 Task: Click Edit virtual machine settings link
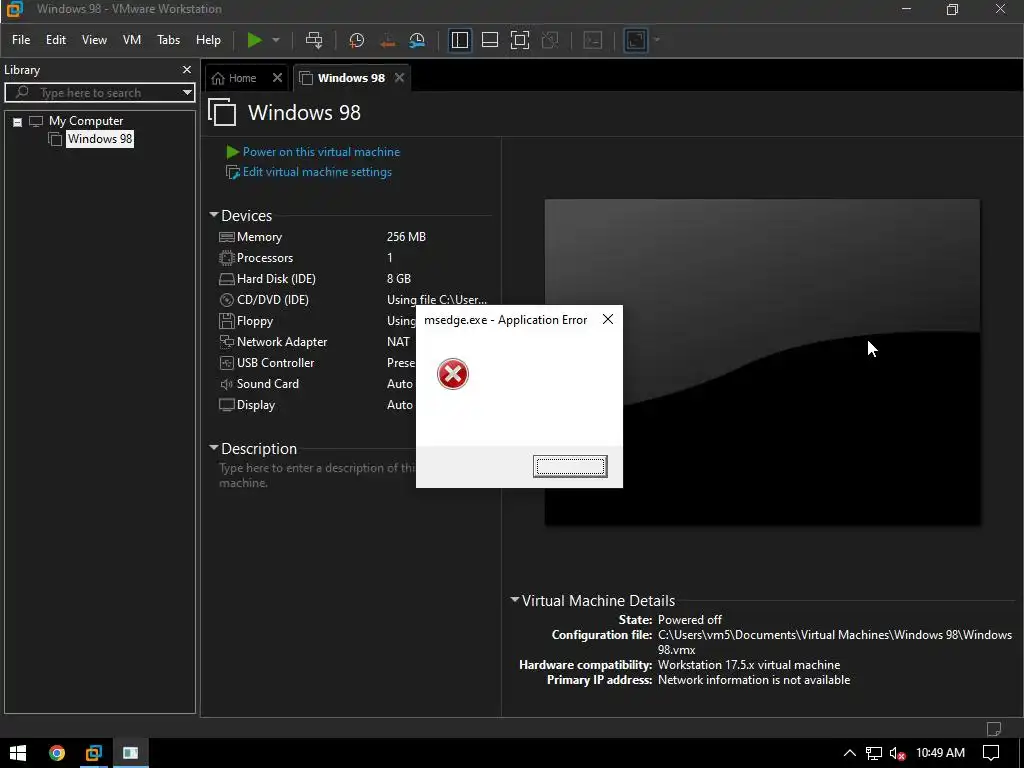[x=317, y=172]
